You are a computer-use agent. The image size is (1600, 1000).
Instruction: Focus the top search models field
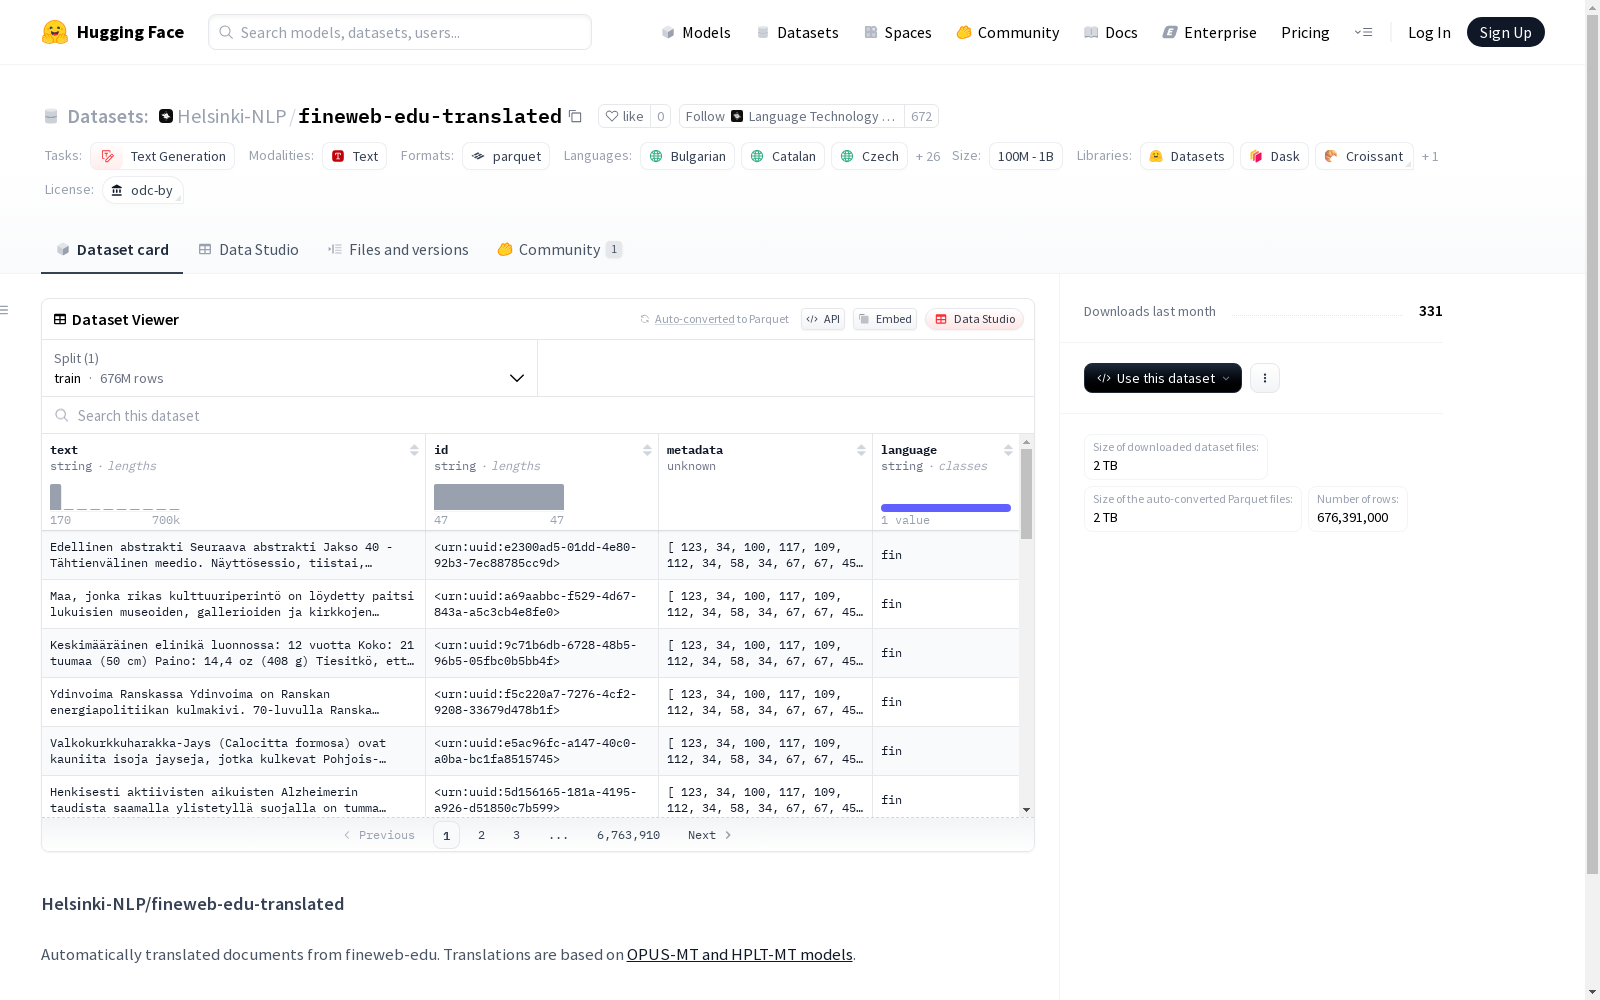pos(400,32)
